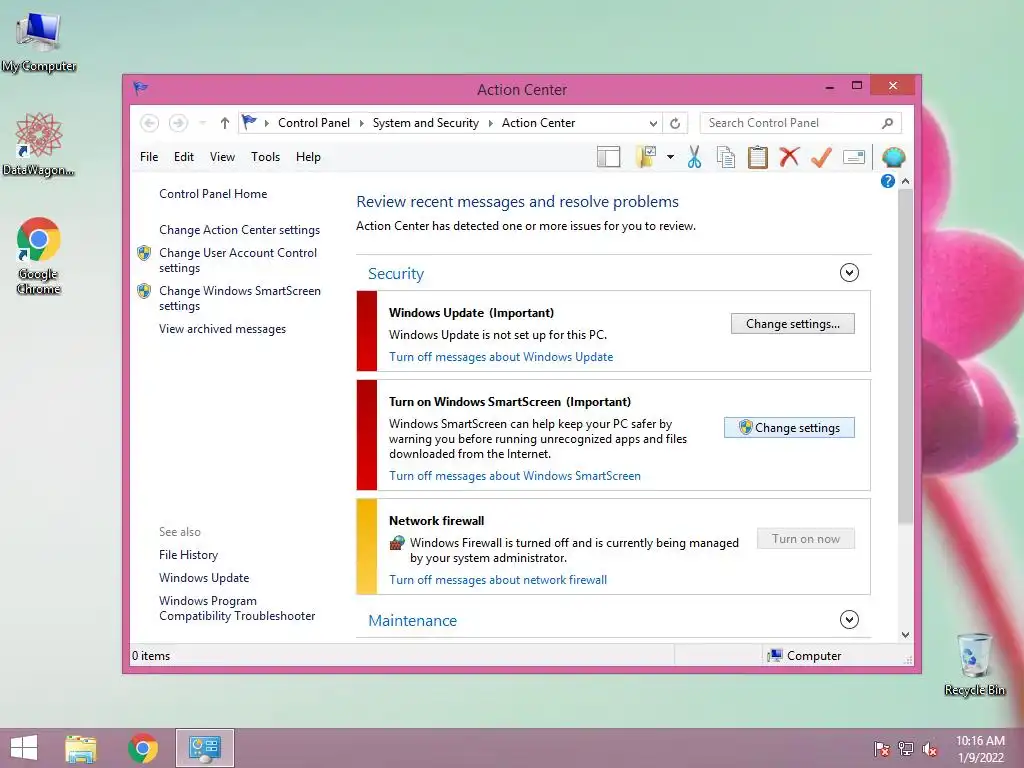
Task: Click the Control Panel taskbar button
Action: click(x=204, y=748)
